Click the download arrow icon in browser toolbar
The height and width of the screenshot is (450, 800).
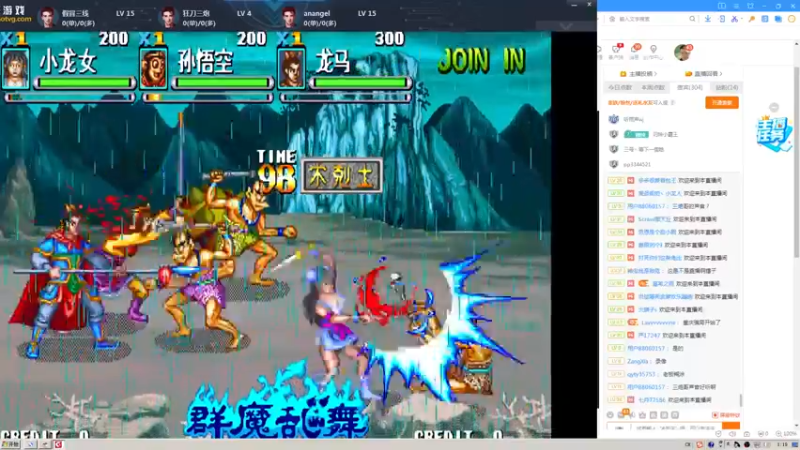(708, 19)
